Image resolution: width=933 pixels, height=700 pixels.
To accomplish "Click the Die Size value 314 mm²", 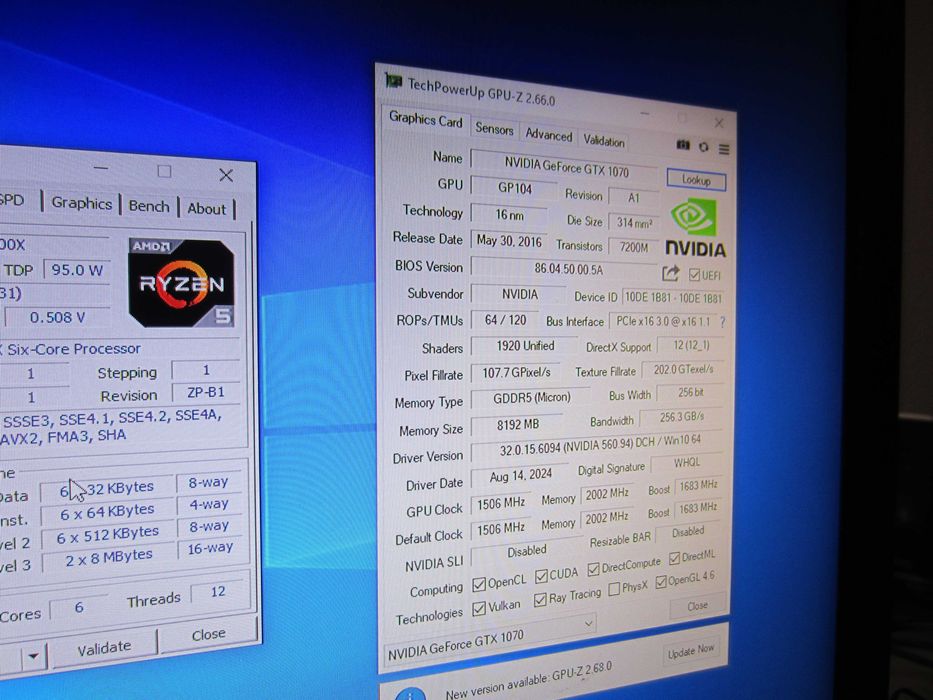I will pyautogui.click(x=634, y=223).
